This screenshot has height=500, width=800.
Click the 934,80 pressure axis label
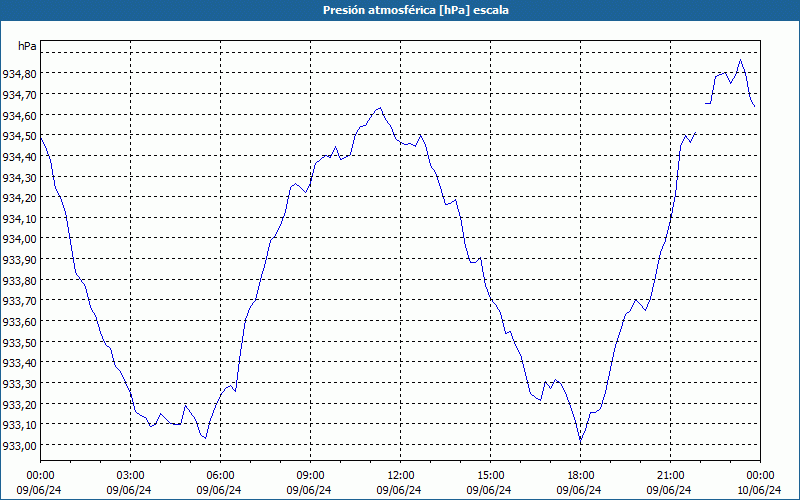click(x=19, y=73)
